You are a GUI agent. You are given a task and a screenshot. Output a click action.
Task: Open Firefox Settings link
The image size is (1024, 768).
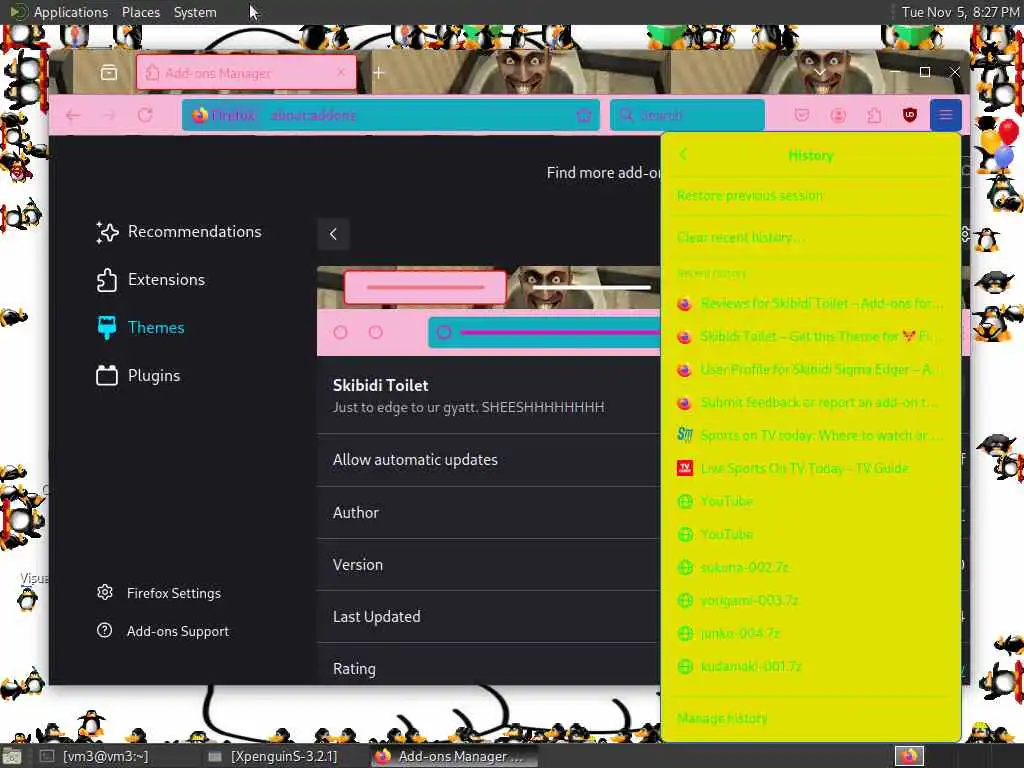[x=173, y=593]
